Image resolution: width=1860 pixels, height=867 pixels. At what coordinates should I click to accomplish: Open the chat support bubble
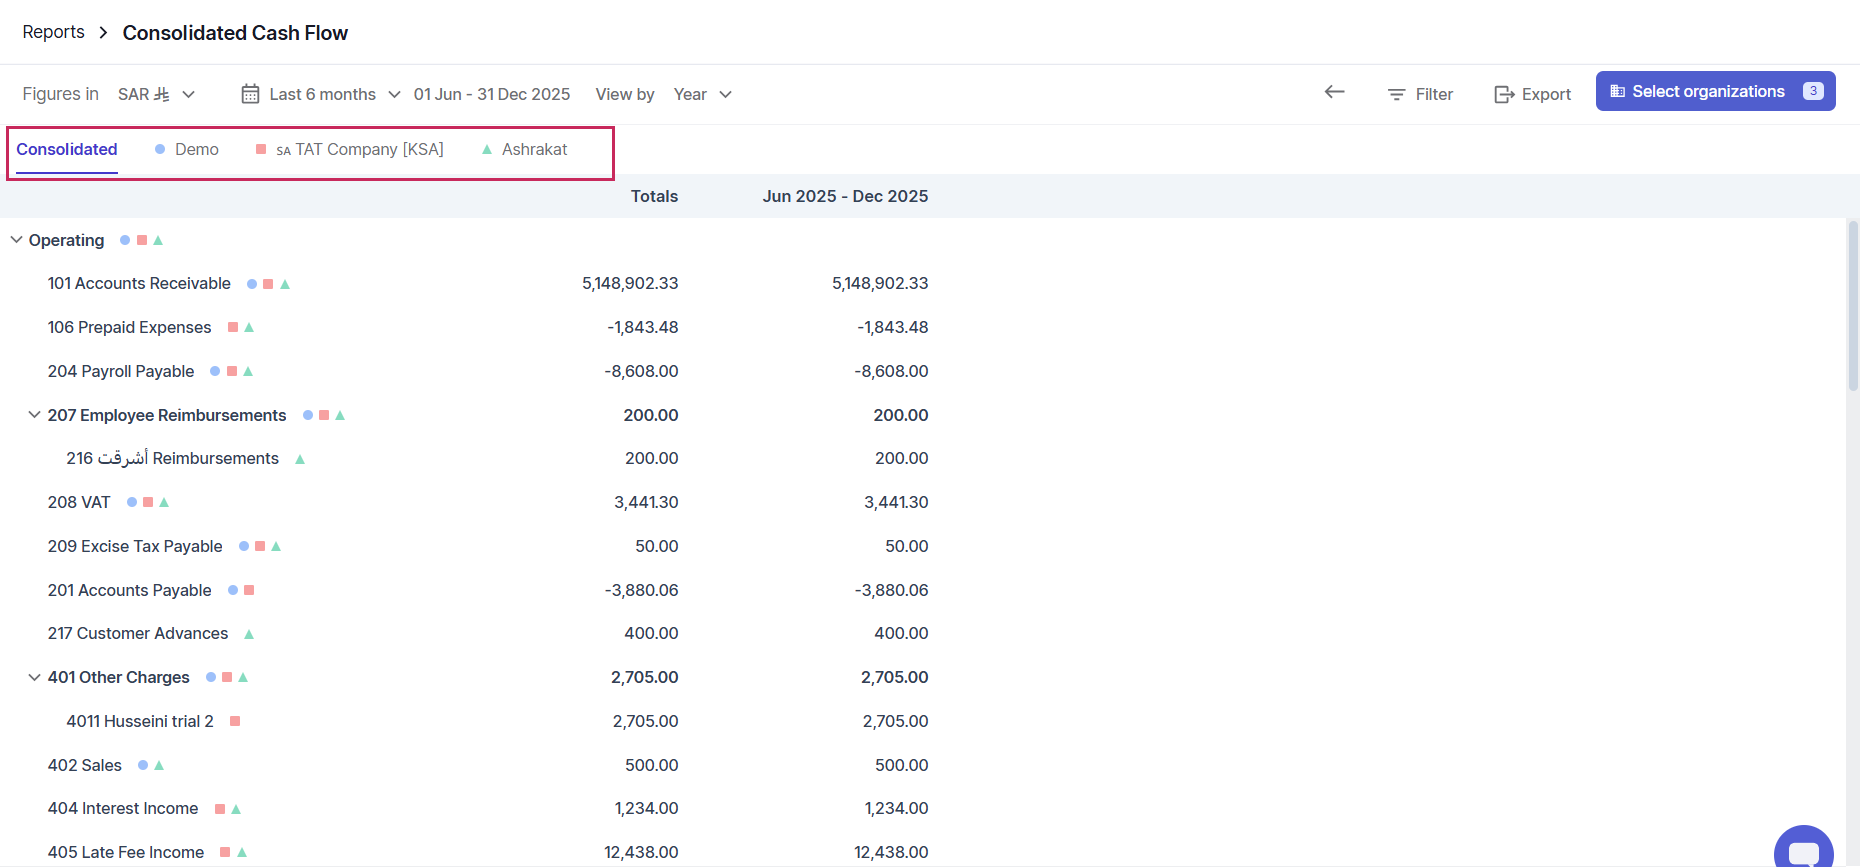1803,848
